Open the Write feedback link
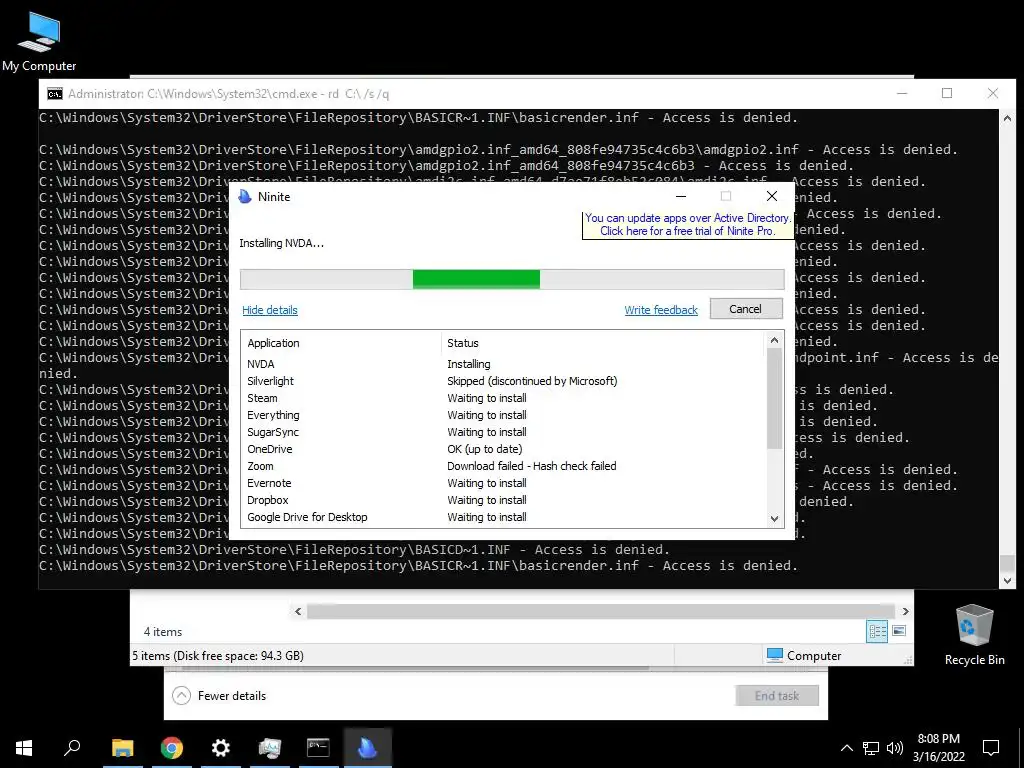The height and width of the screenshot is (768, 1024). click(x=661, y=310)
